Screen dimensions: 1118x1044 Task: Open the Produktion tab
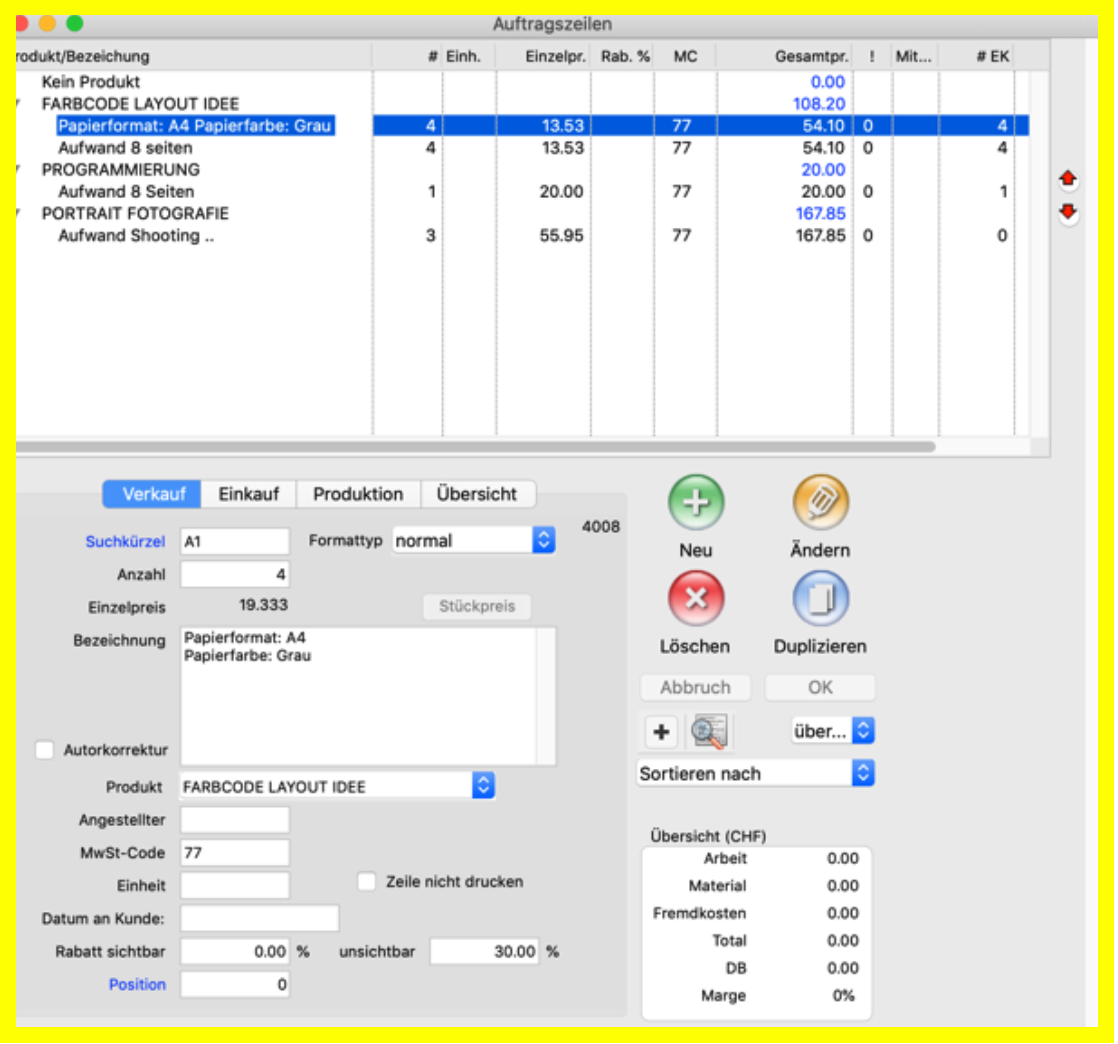358,494
